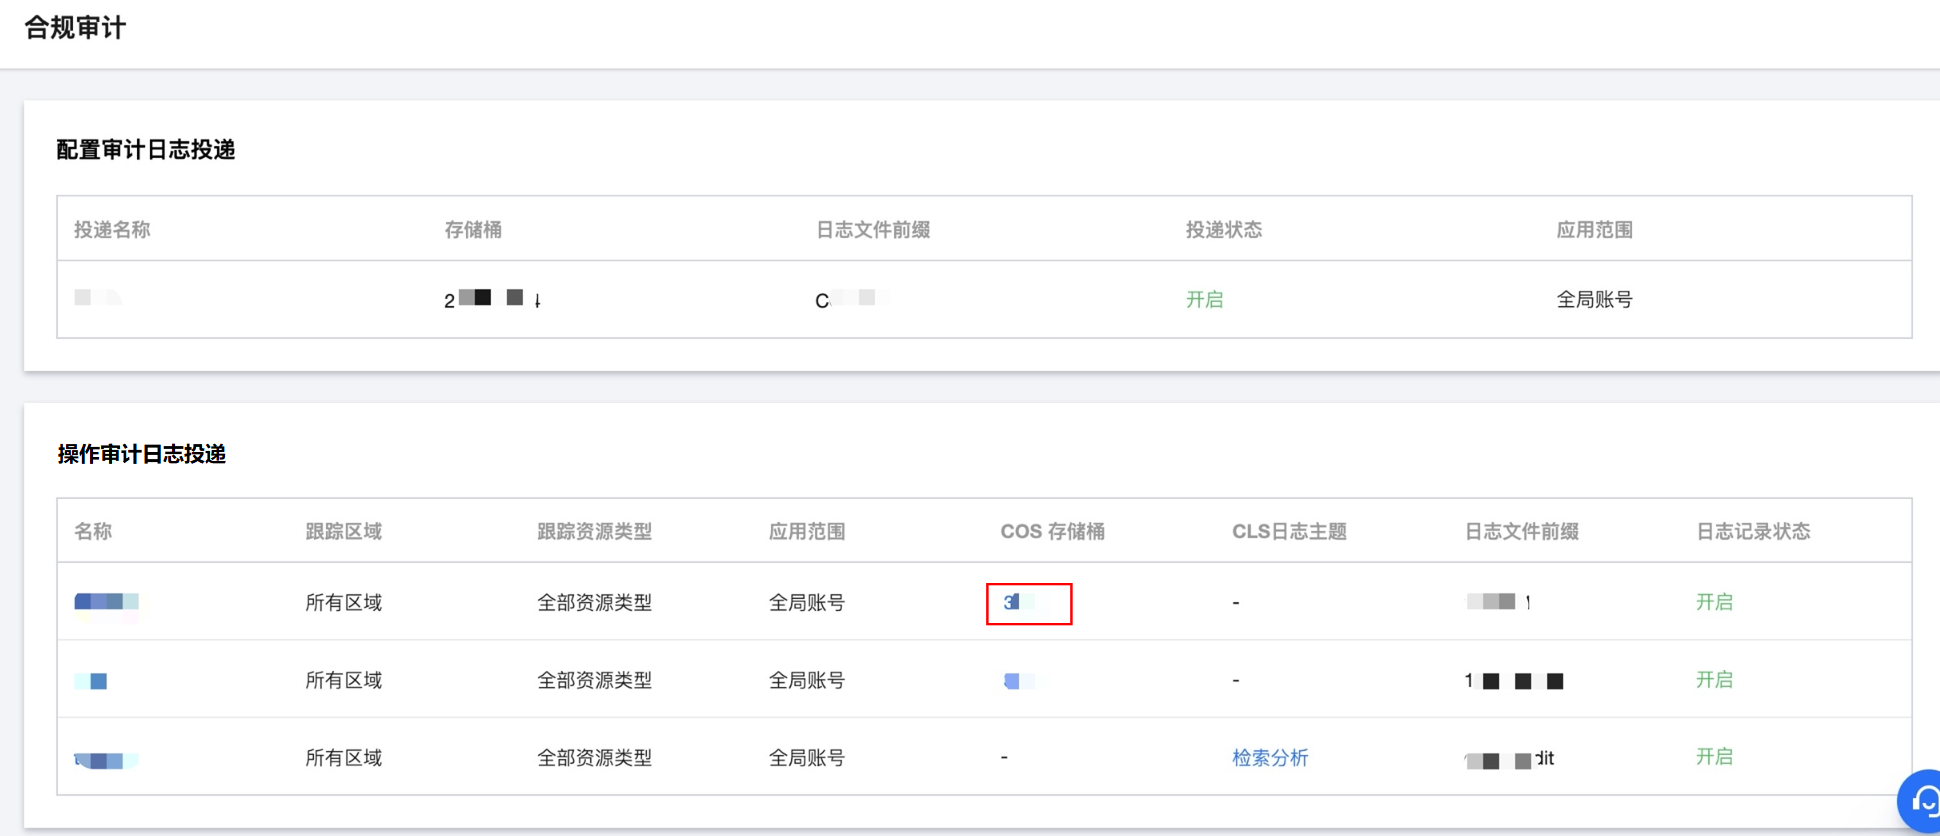Click the 跟踪资源类型 column header
This screenshot has height=836, width=1940.
pos(594,532)
